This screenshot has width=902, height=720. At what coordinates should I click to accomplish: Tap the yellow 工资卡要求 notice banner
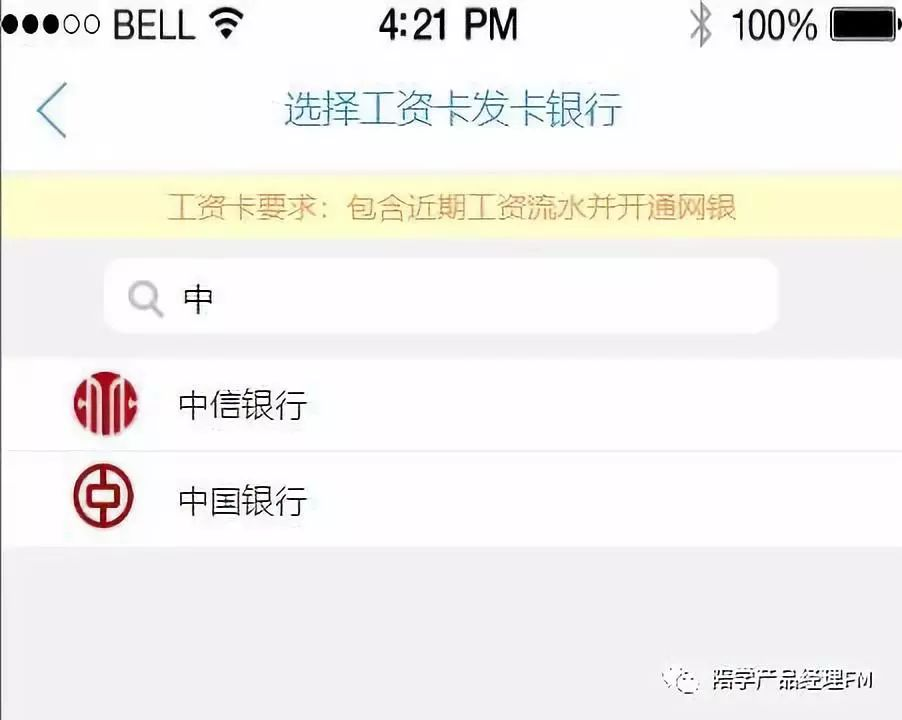[x=451, y=207]
